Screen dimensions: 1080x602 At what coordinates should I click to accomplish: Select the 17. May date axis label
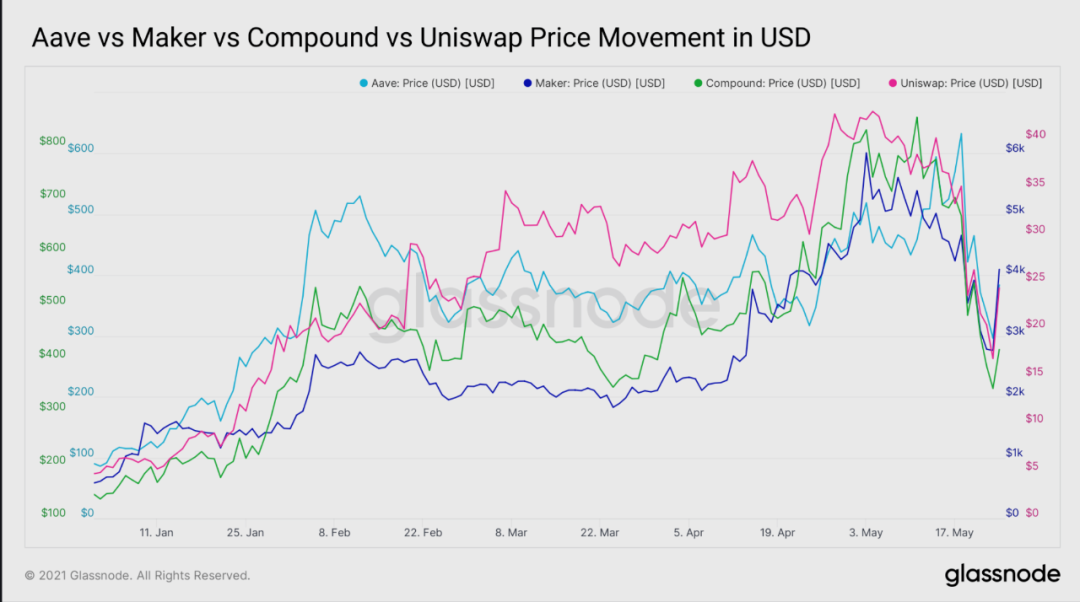click(954, 532)
